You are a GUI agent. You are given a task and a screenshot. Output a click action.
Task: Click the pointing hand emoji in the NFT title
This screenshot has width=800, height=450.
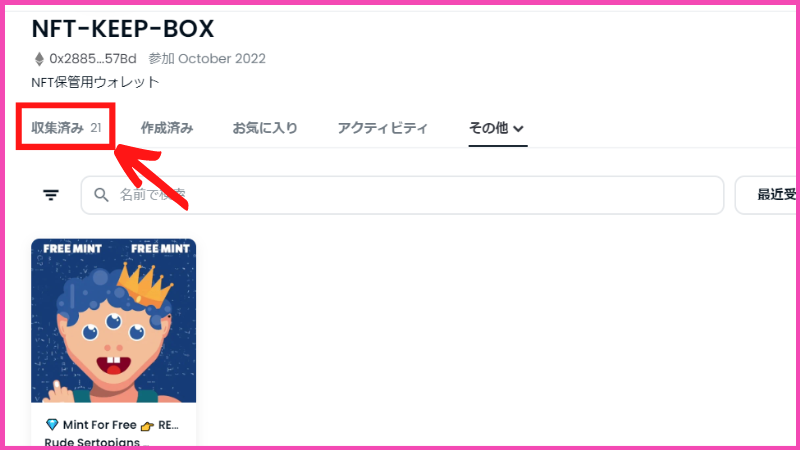pos(147,426)
